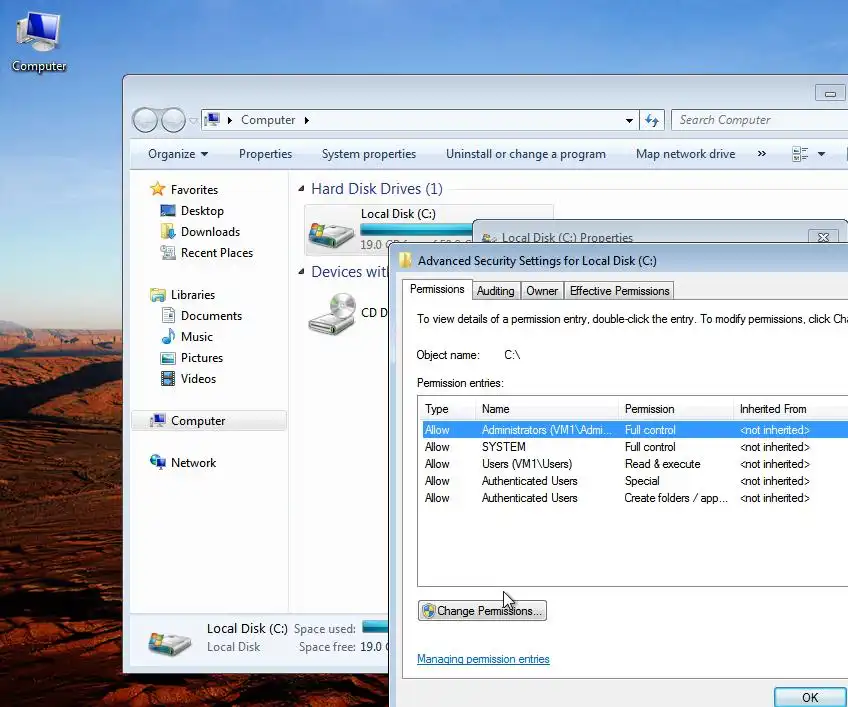
Task: Click the Recent Places icon
Action: point(168,253)
